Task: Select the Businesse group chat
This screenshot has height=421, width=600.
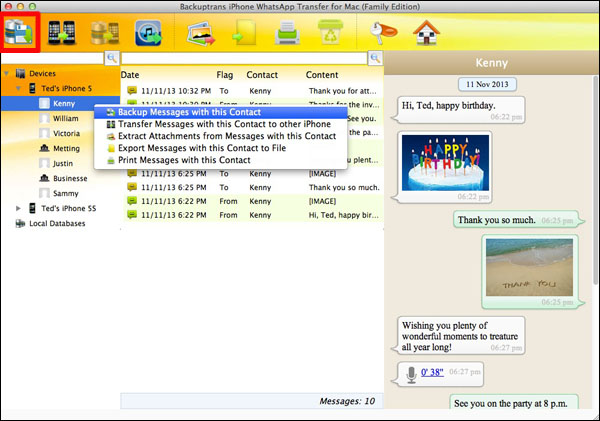Action: coord(70,178)
